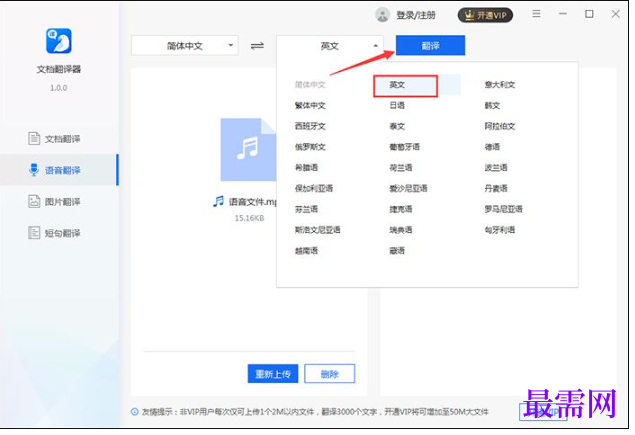Click greyed 简体中文 option in list
The width and height of the screenshot is (635, 435).
310,85
